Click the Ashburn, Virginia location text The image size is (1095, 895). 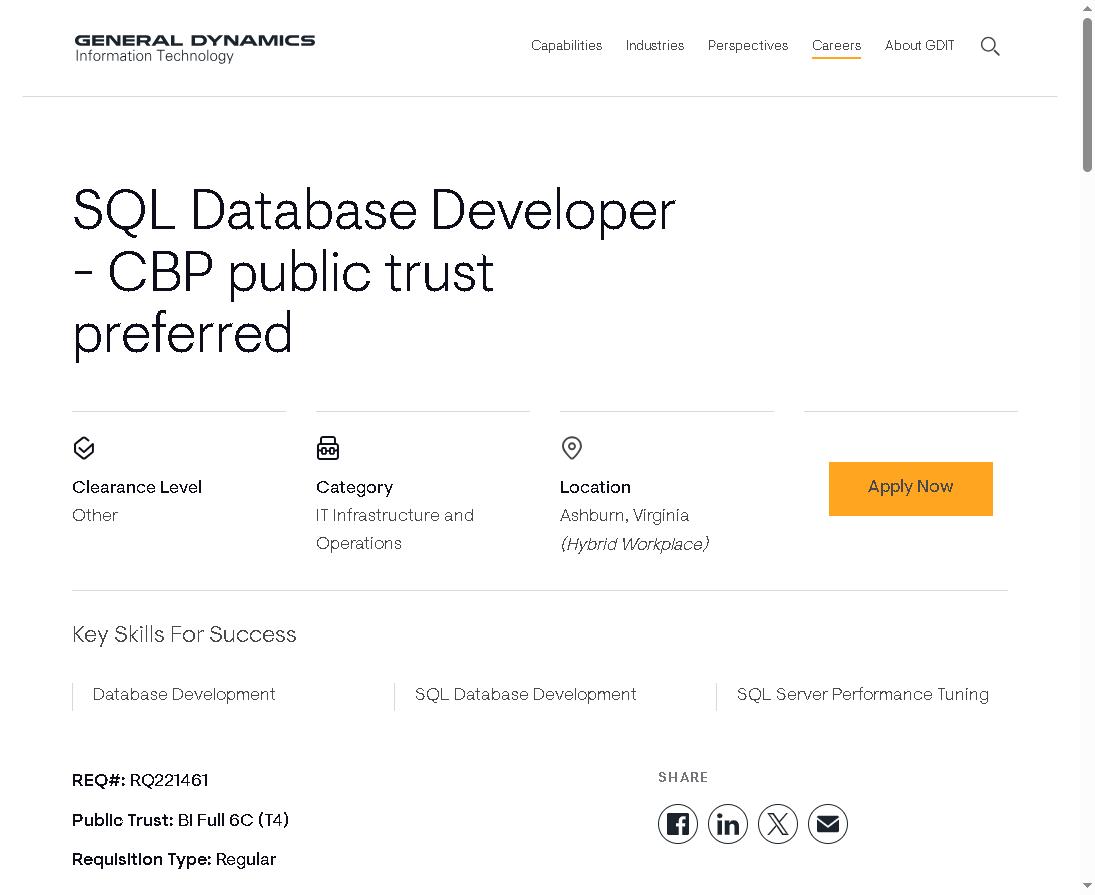(x=624, y=516)
